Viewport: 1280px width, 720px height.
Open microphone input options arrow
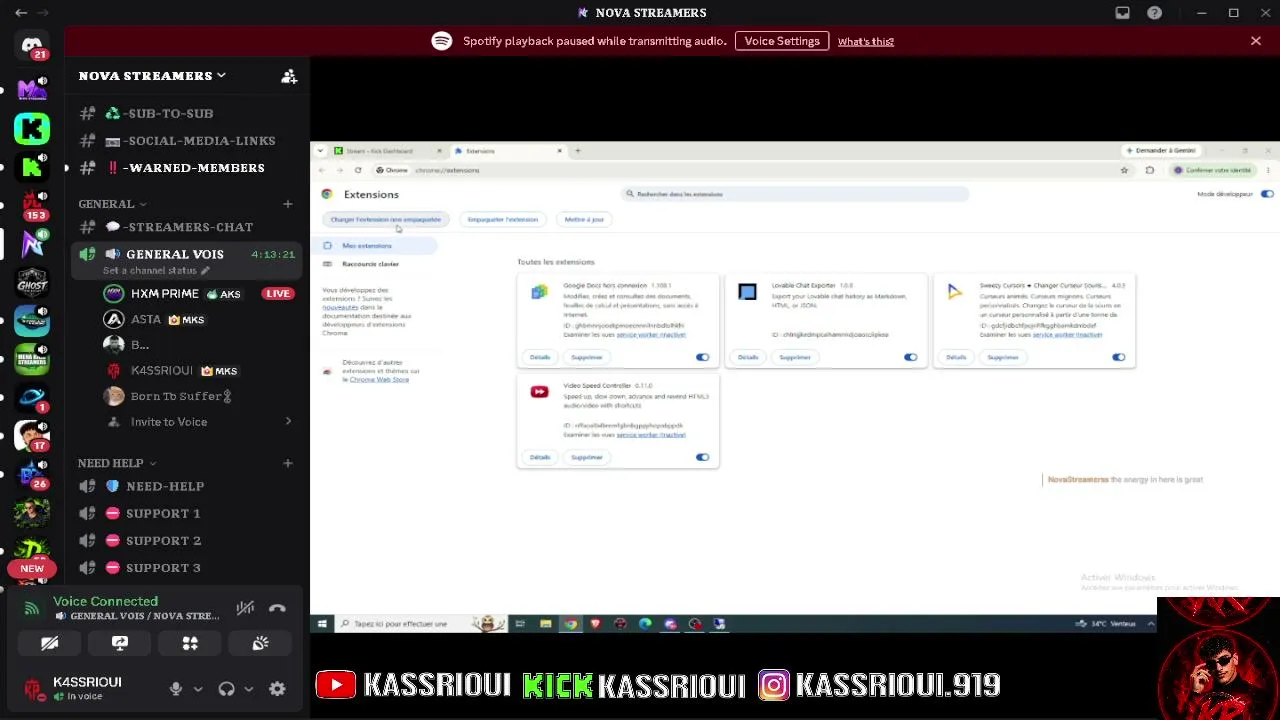[x=198, y=688]
